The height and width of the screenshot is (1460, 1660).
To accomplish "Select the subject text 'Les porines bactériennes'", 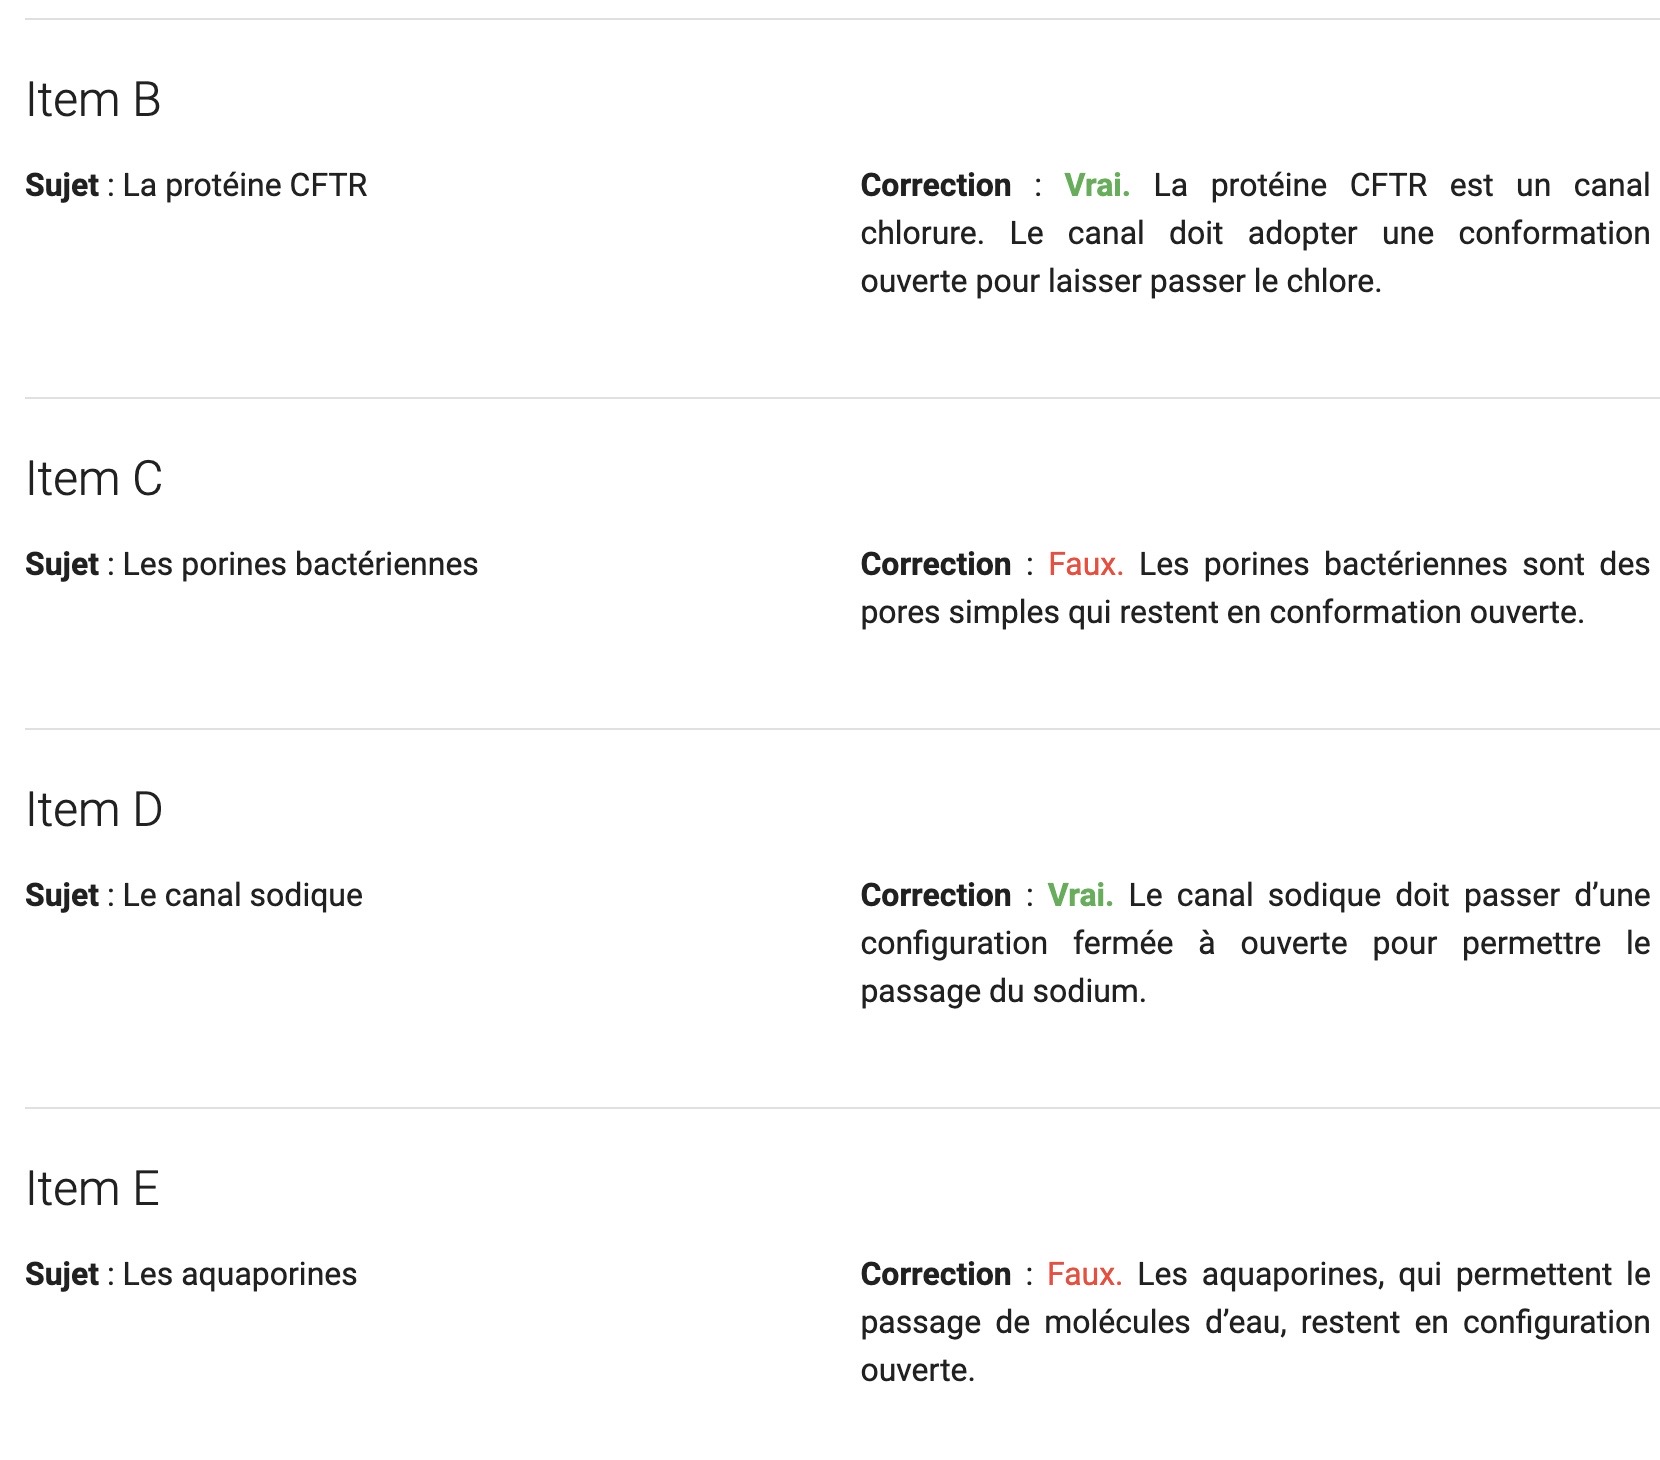I will pos(300,565).
